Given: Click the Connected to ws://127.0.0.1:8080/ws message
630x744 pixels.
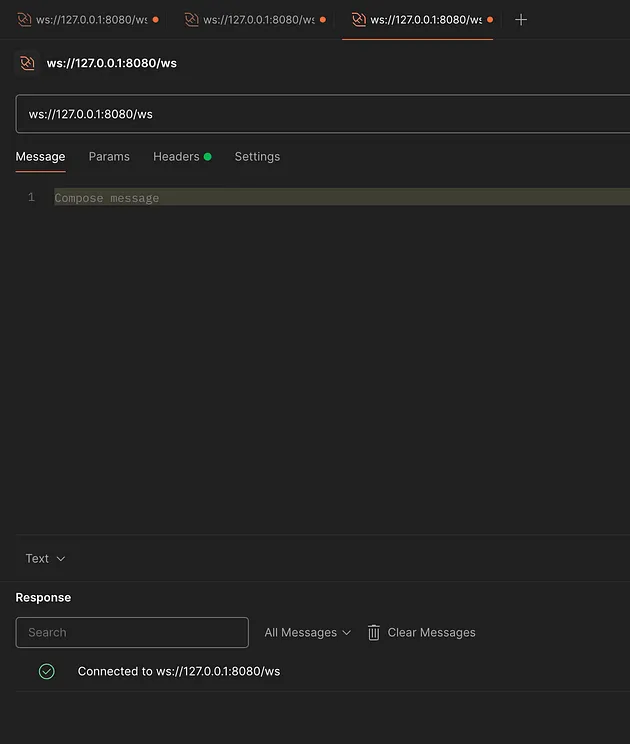Looking at the screenshot, I should click(179, 671).
